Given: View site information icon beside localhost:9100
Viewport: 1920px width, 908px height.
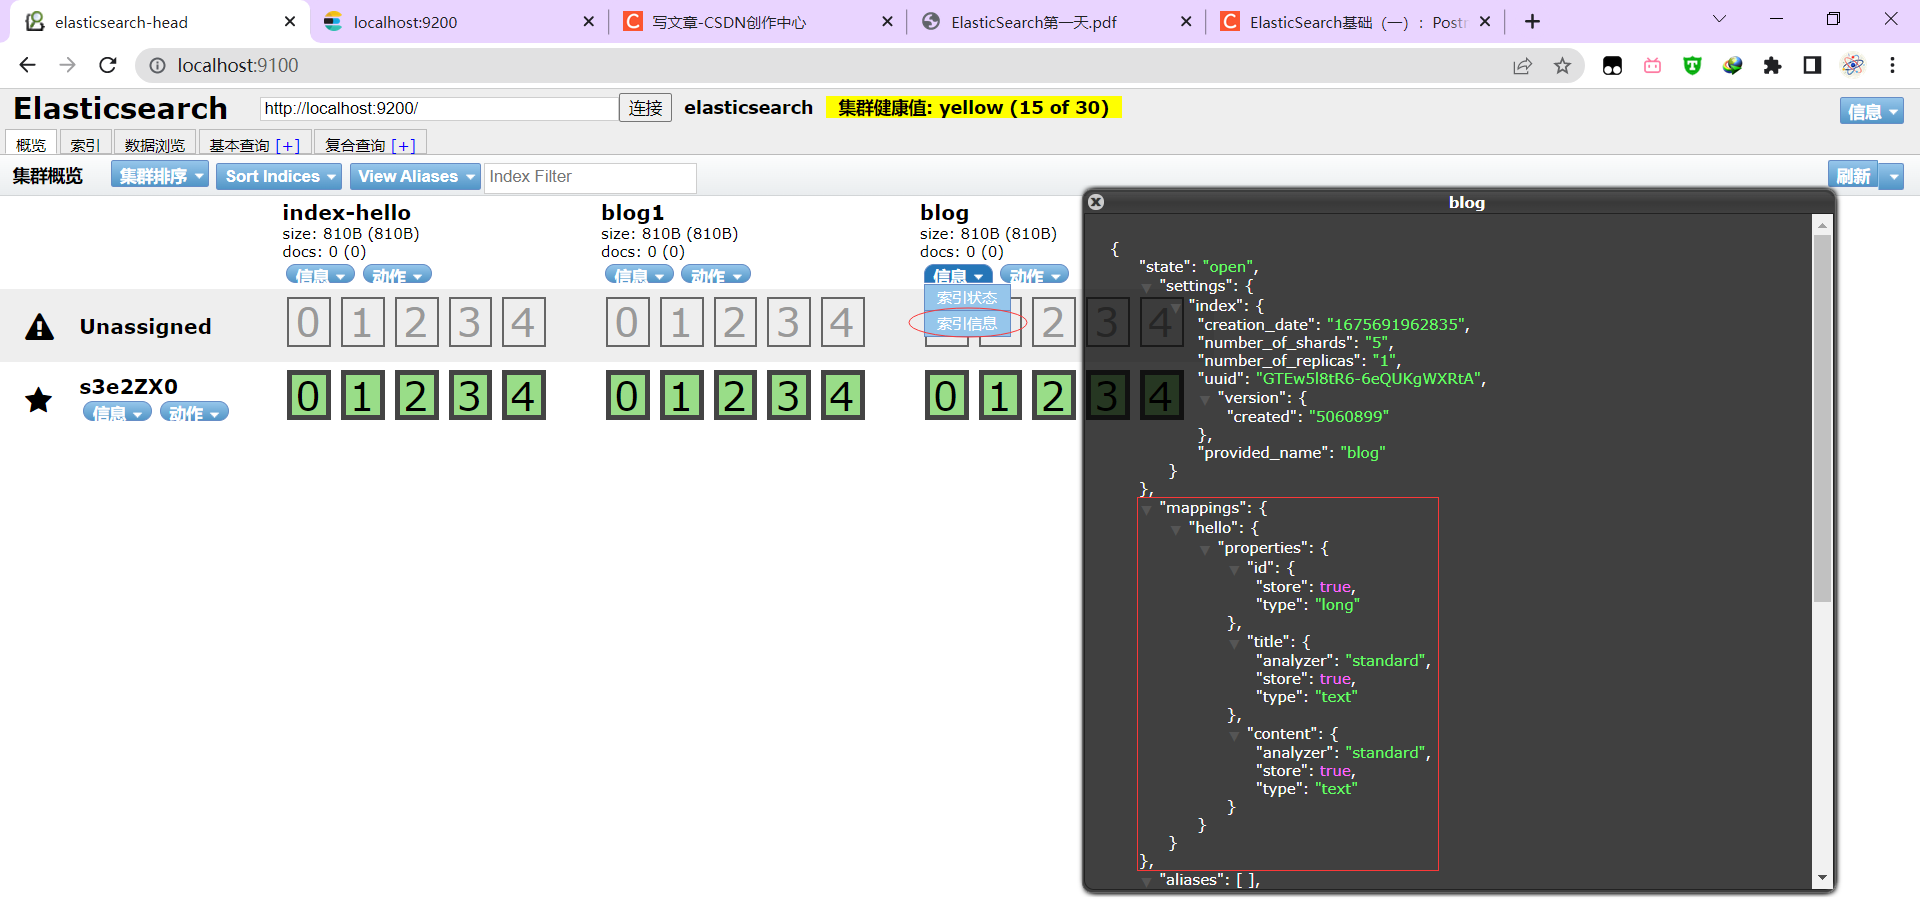Looking at the screenshot, I should pos(157,66).
